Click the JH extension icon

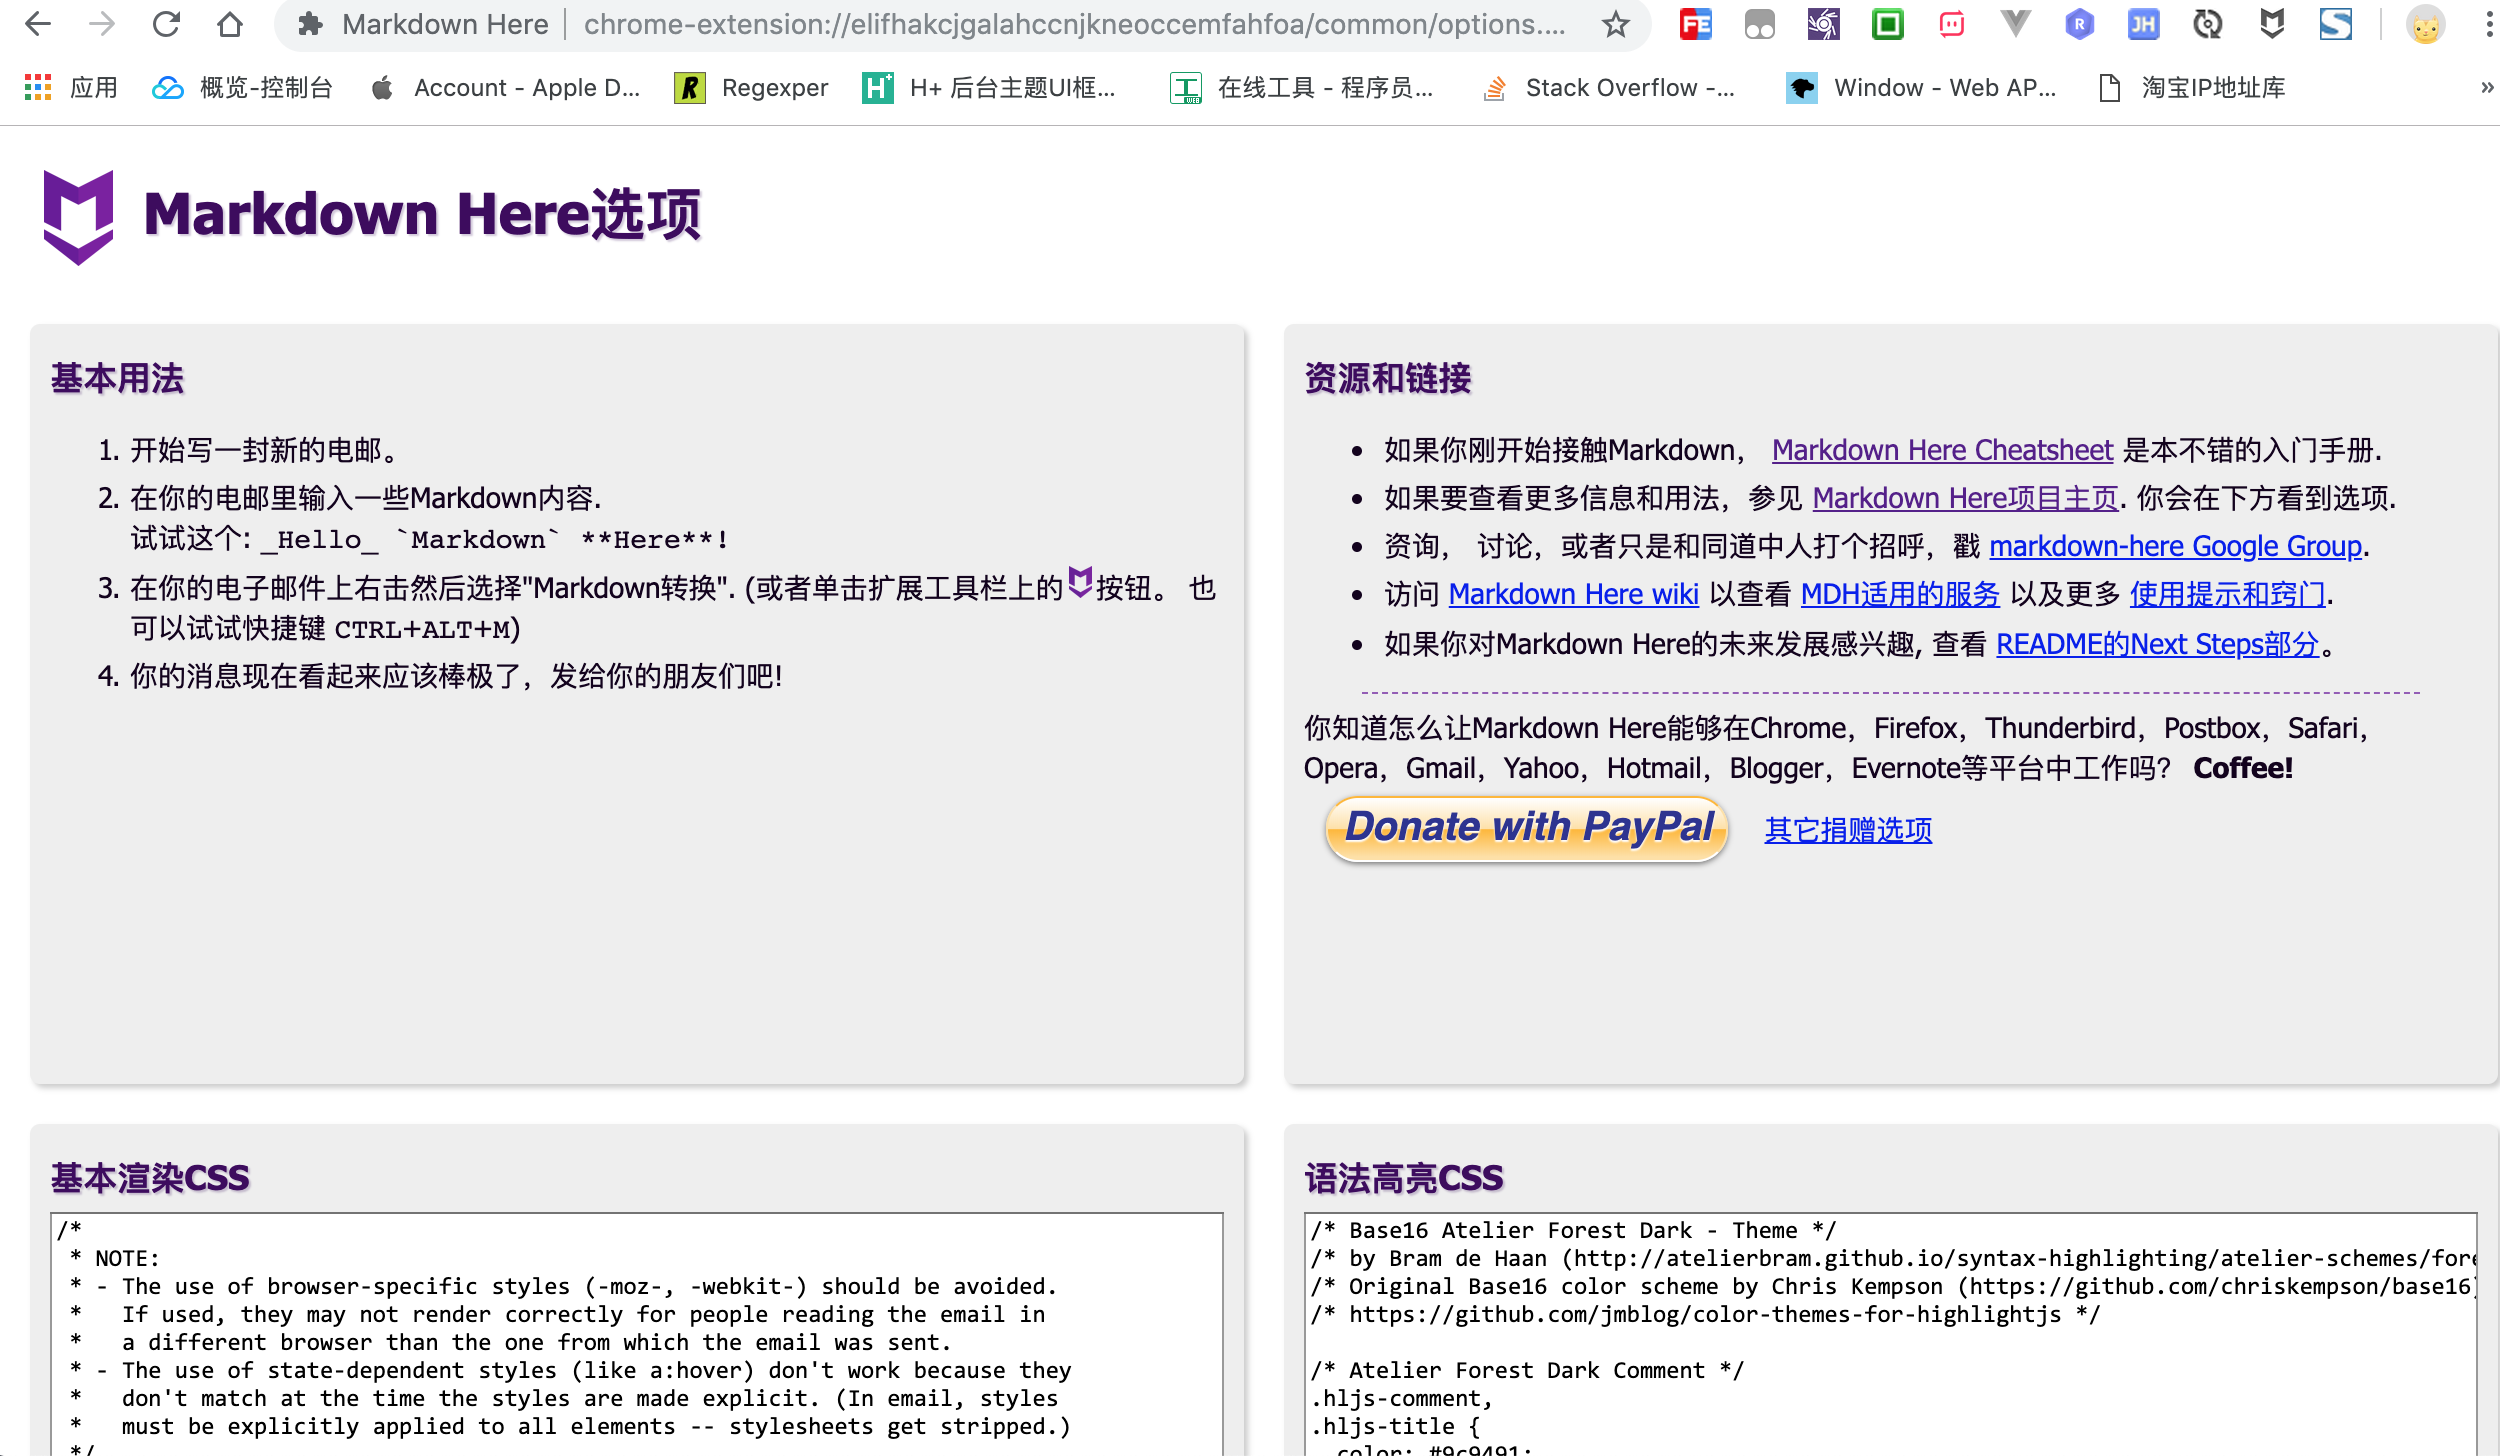point(2143,24)
